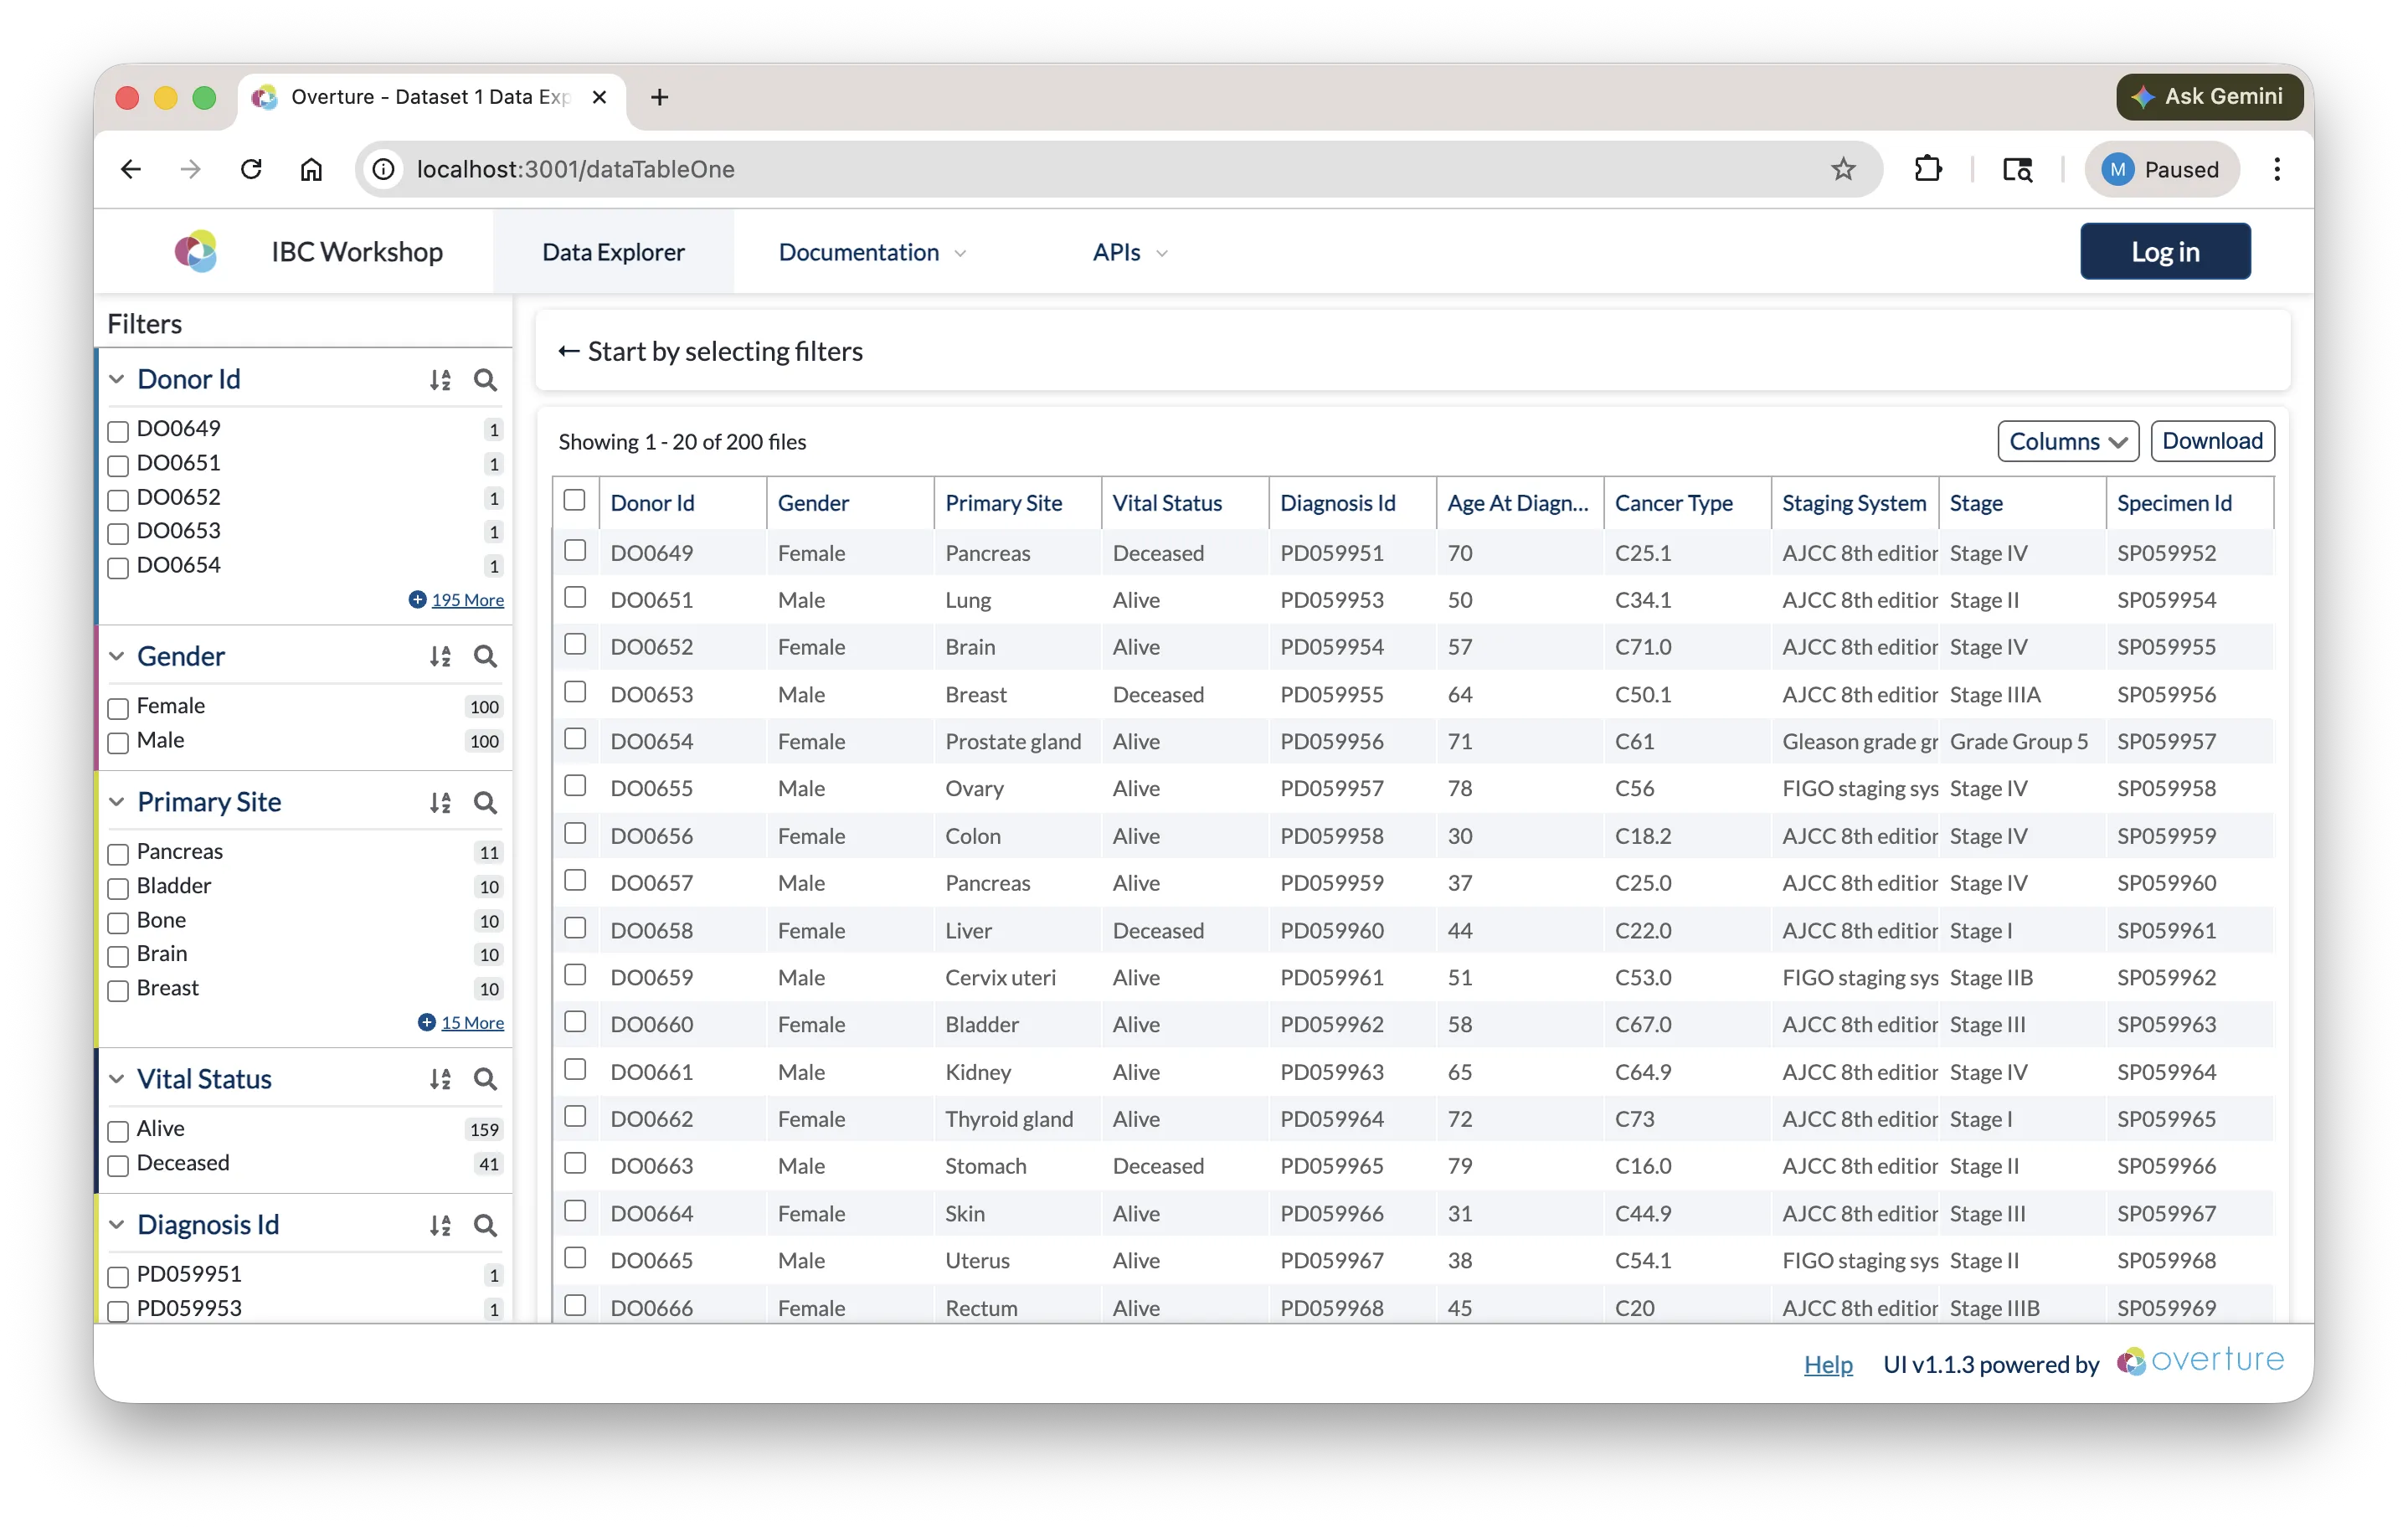Open the Columns dropdown
The height and width of the screenshot is (1527, 2408).
(x=2067, y=442)
